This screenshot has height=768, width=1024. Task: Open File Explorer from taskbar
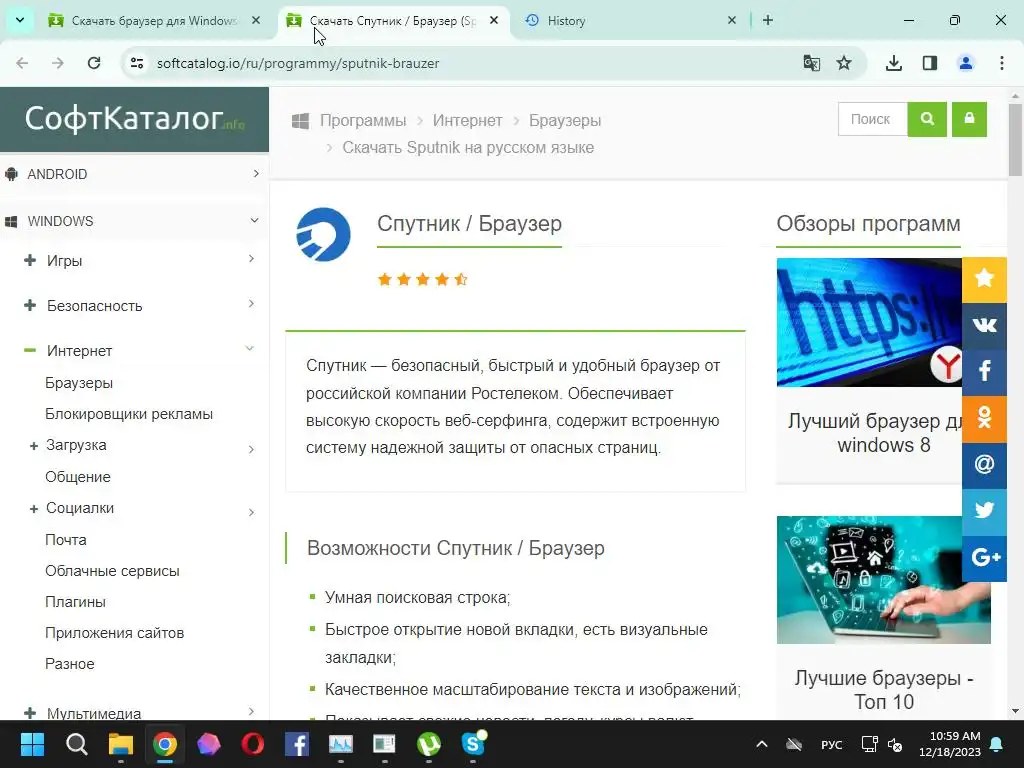point(121,744)
